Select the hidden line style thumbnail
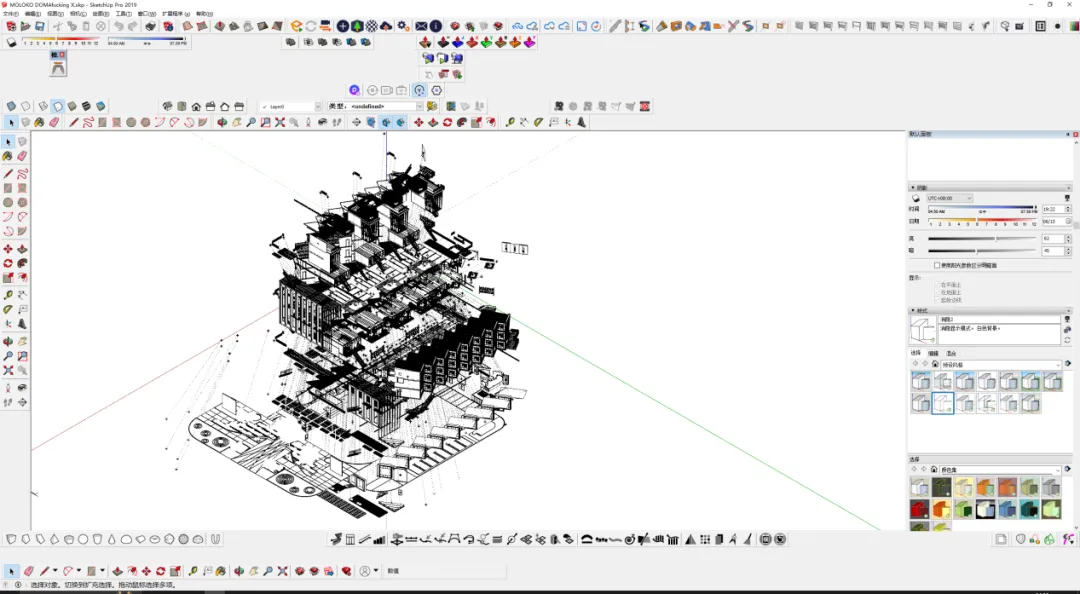 [943, 403]
